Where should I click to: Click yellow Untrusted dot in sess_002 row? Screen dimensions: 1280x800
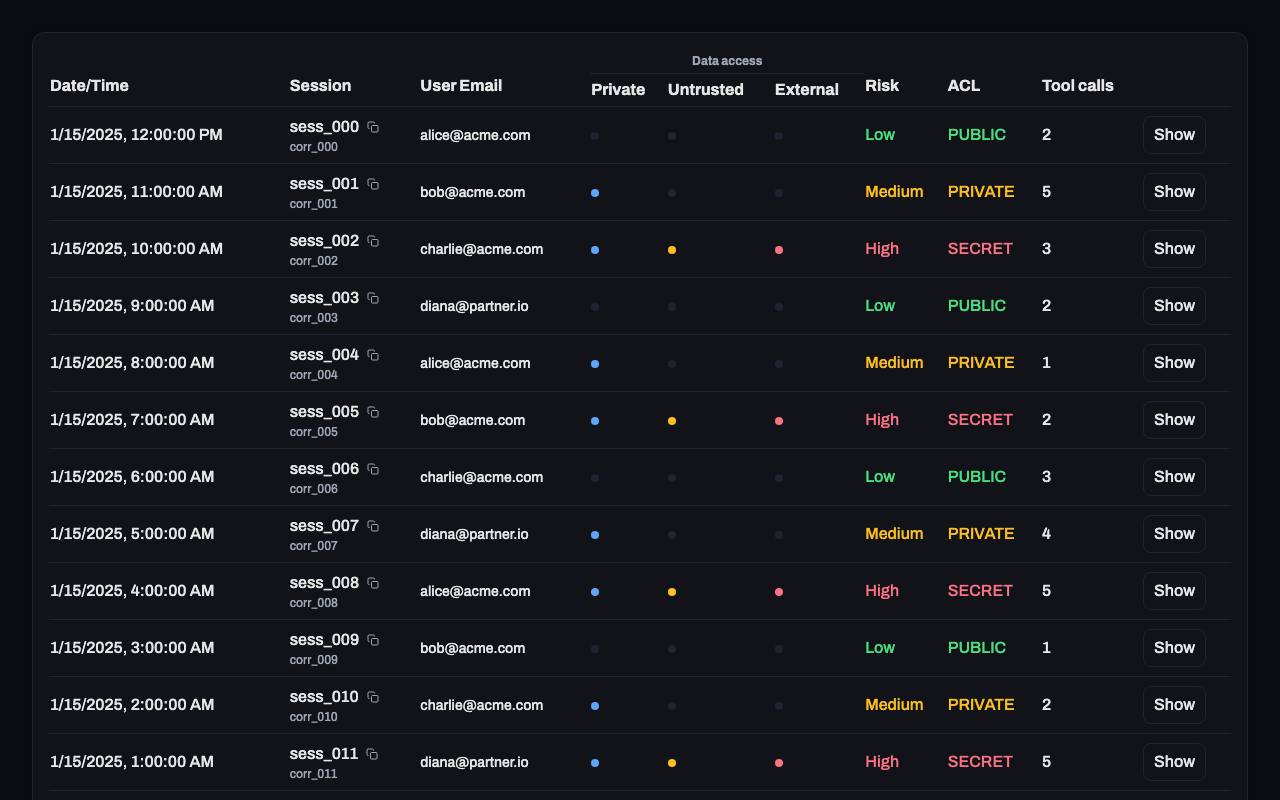coord(672,250)
